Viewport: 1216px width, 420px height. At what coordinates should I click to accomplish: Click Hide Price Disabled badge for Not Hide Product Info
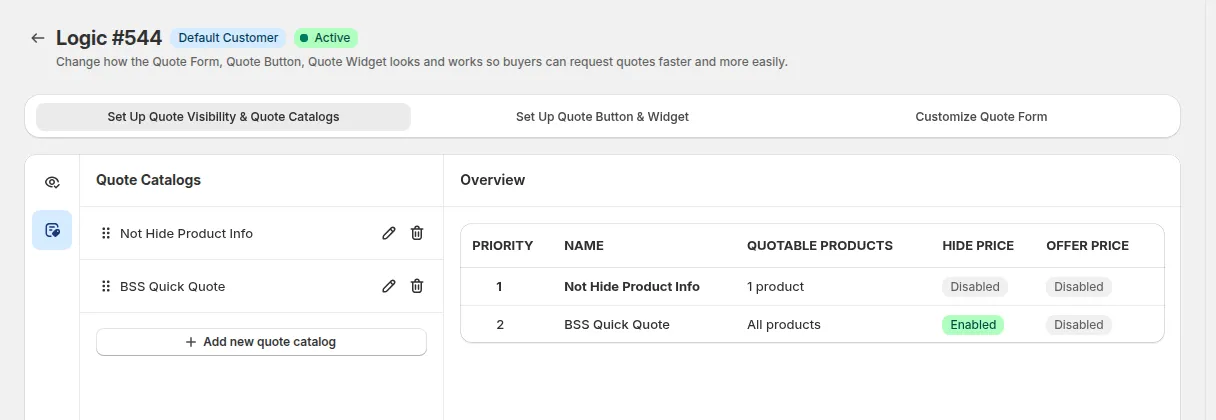(975, 287)
